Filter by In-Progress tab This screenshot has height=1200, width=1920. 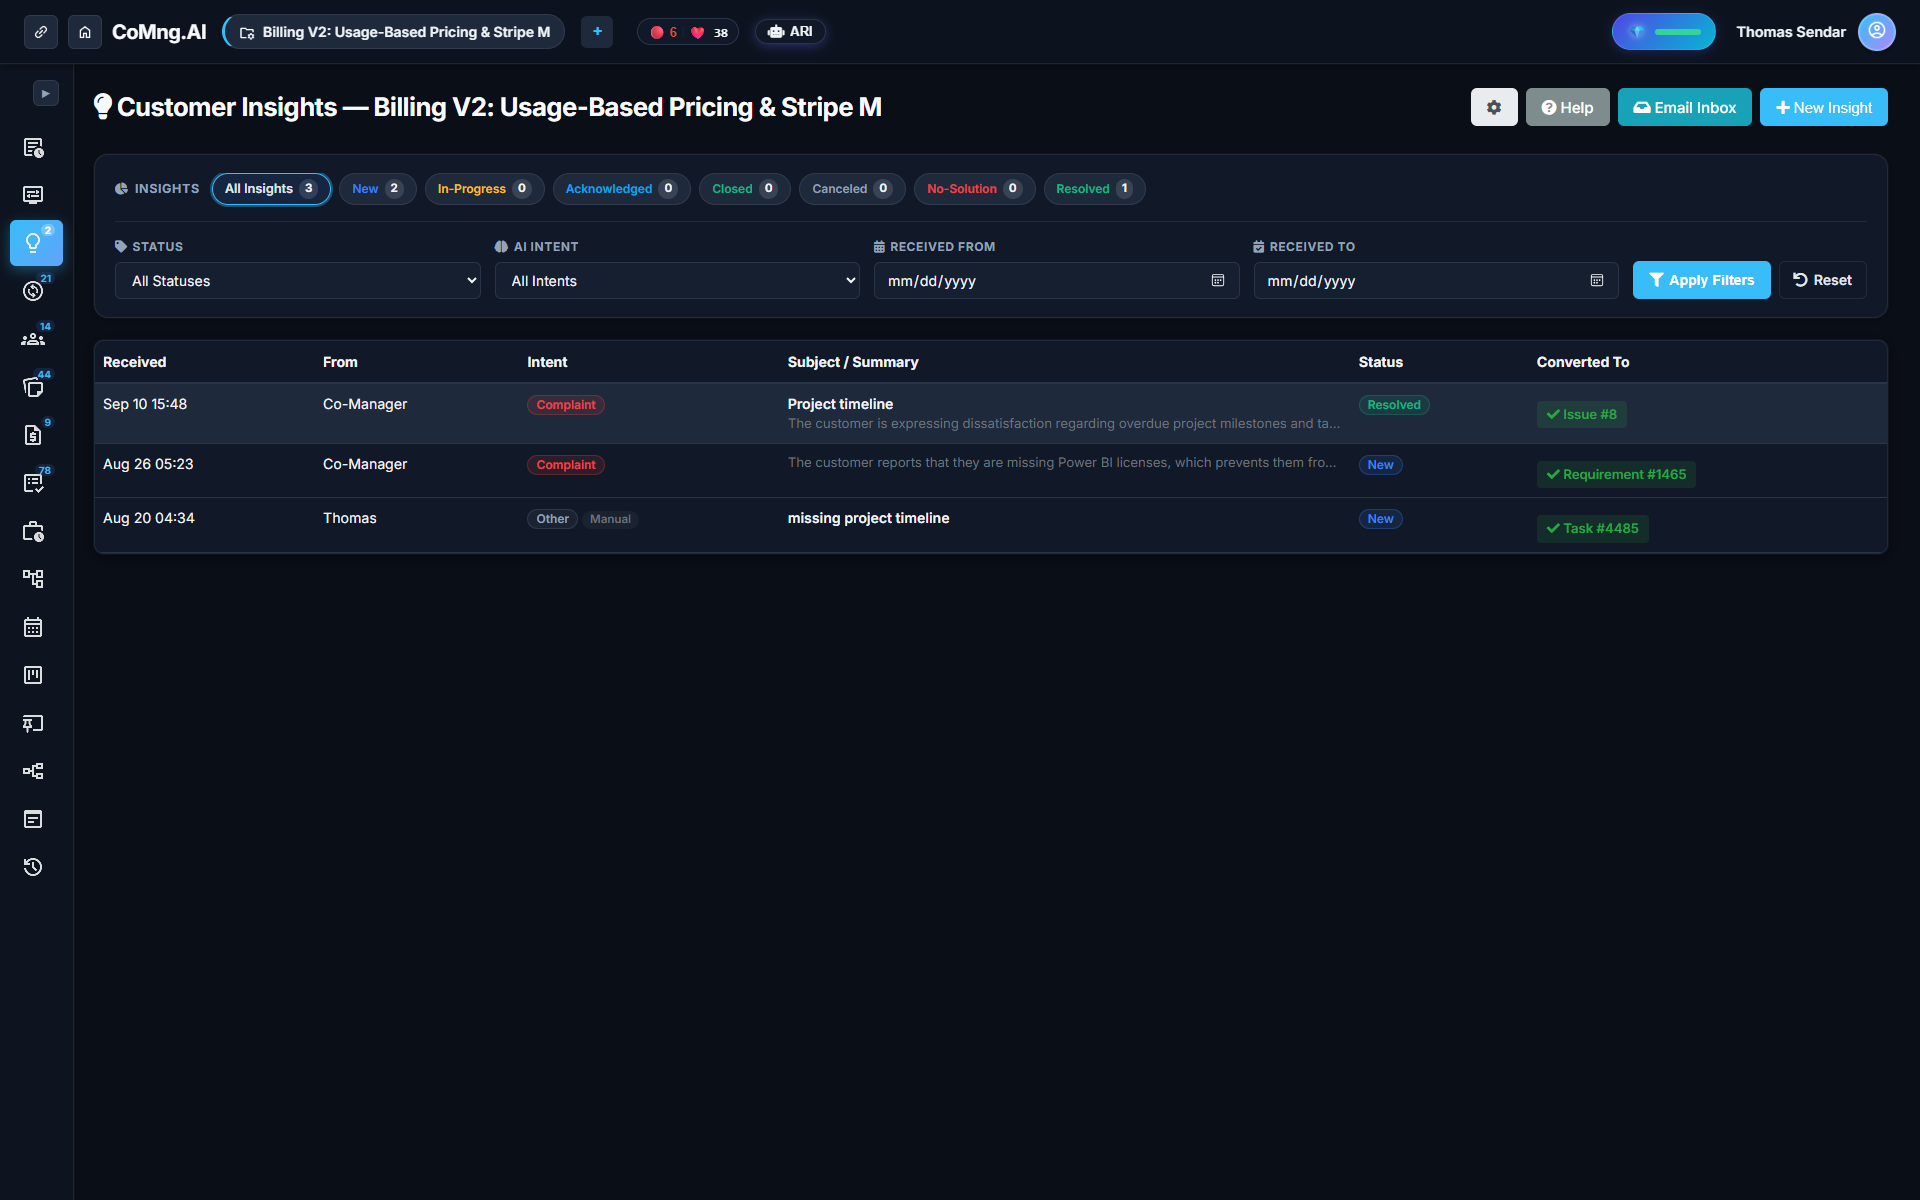tap(484, 189)
